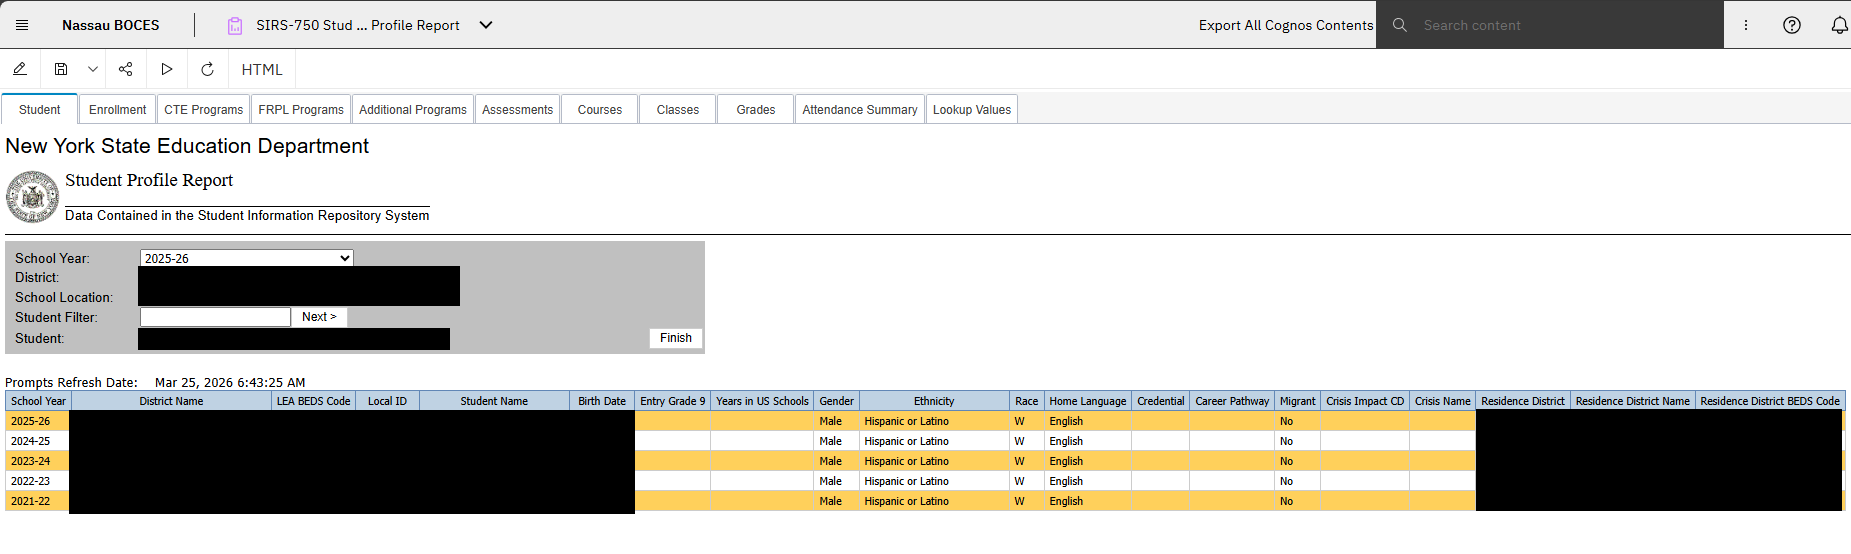Click the Nassau BOCES title
1851x554 pixels.
tap(110, 25)
